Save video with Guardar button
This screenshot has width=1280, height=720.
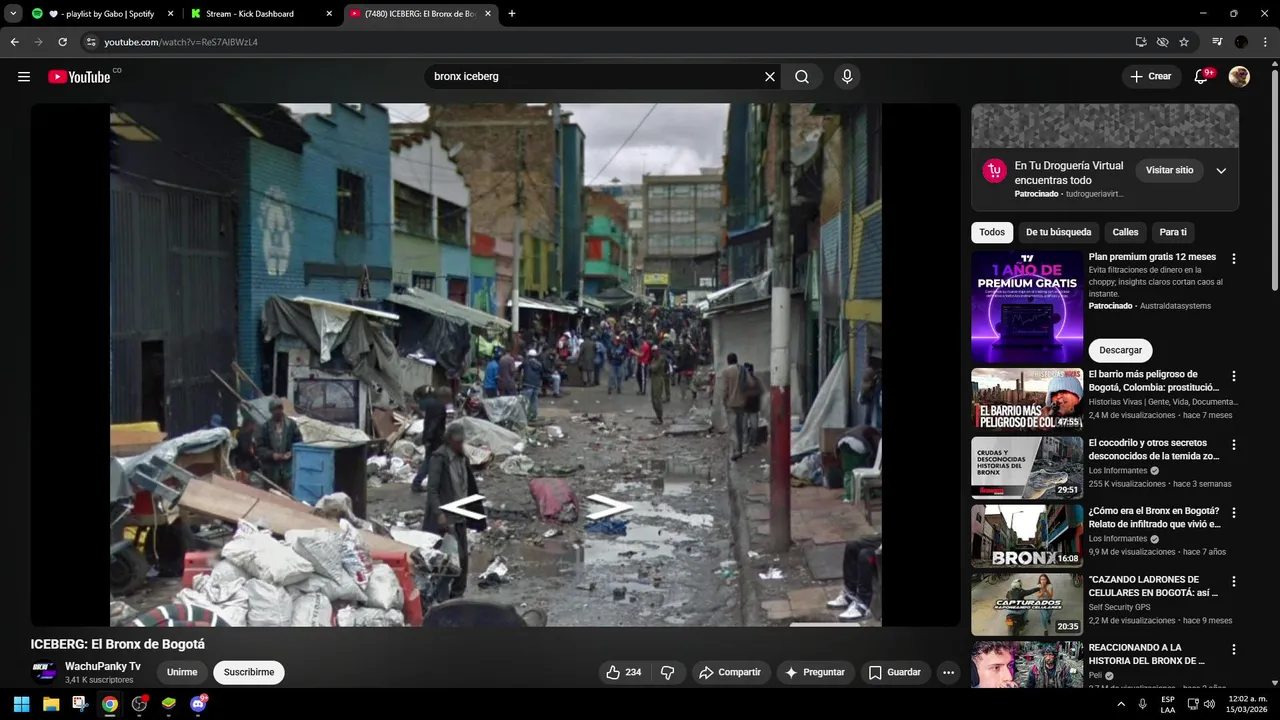tap(895, 673)
